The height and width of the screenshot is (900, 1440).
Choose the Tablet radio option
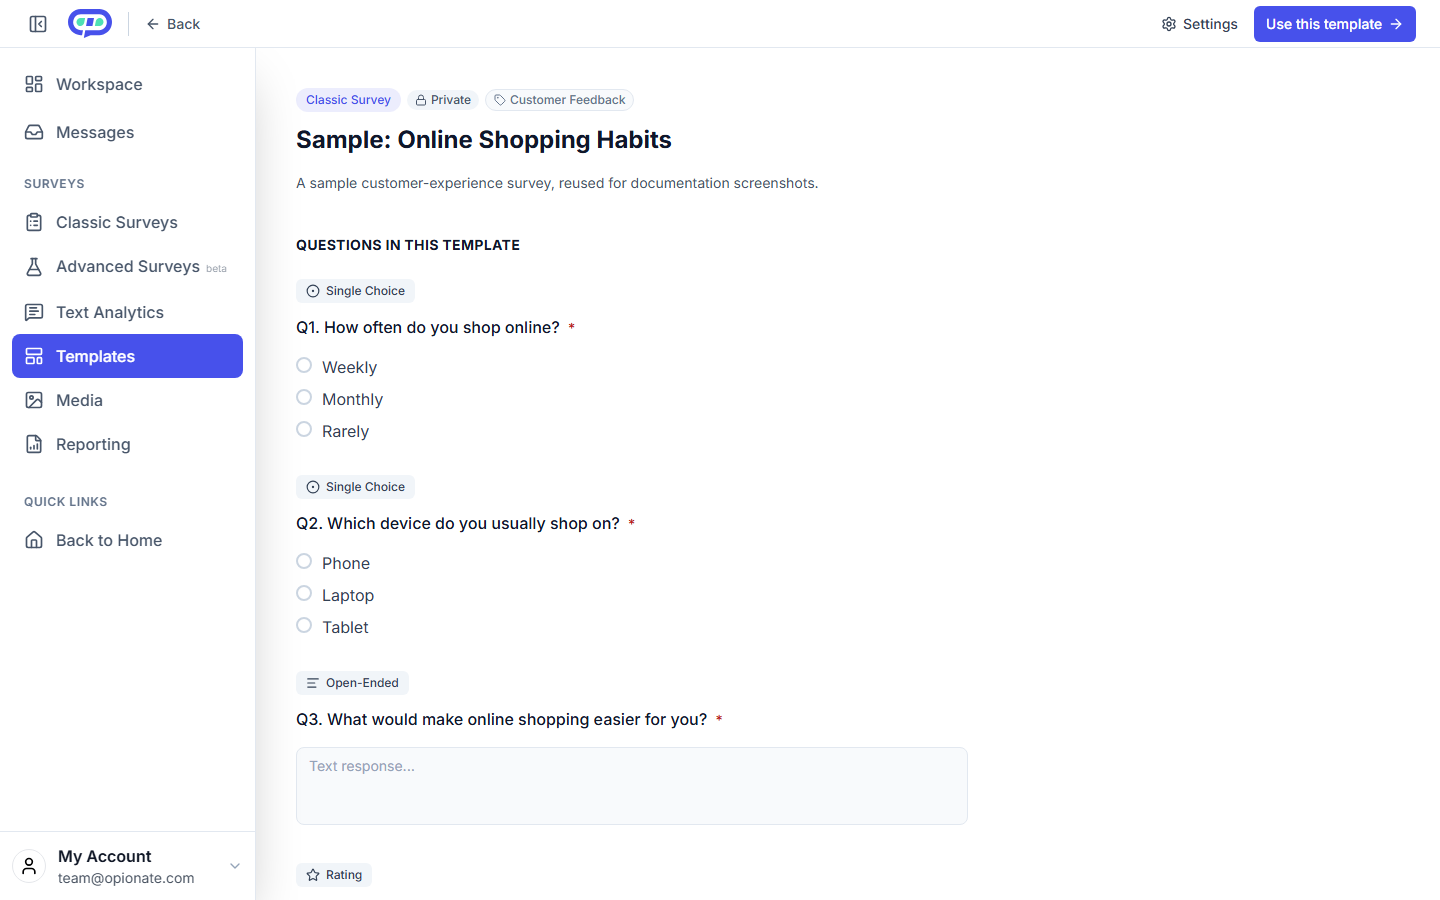point(304,625)
